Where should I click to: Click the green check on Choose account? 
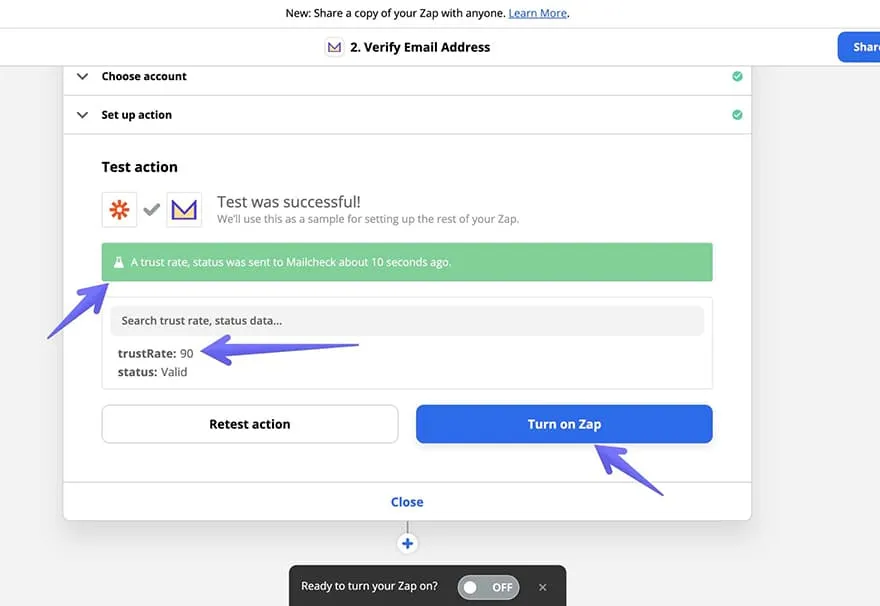point(737,76)
